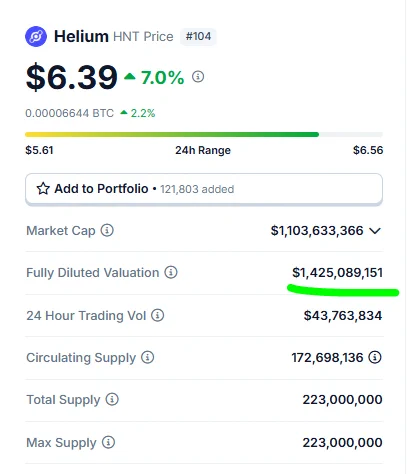The width and height of the screenshot is (408, 474).
Task: Show Total Supply info icon
Action: [112, 399]
